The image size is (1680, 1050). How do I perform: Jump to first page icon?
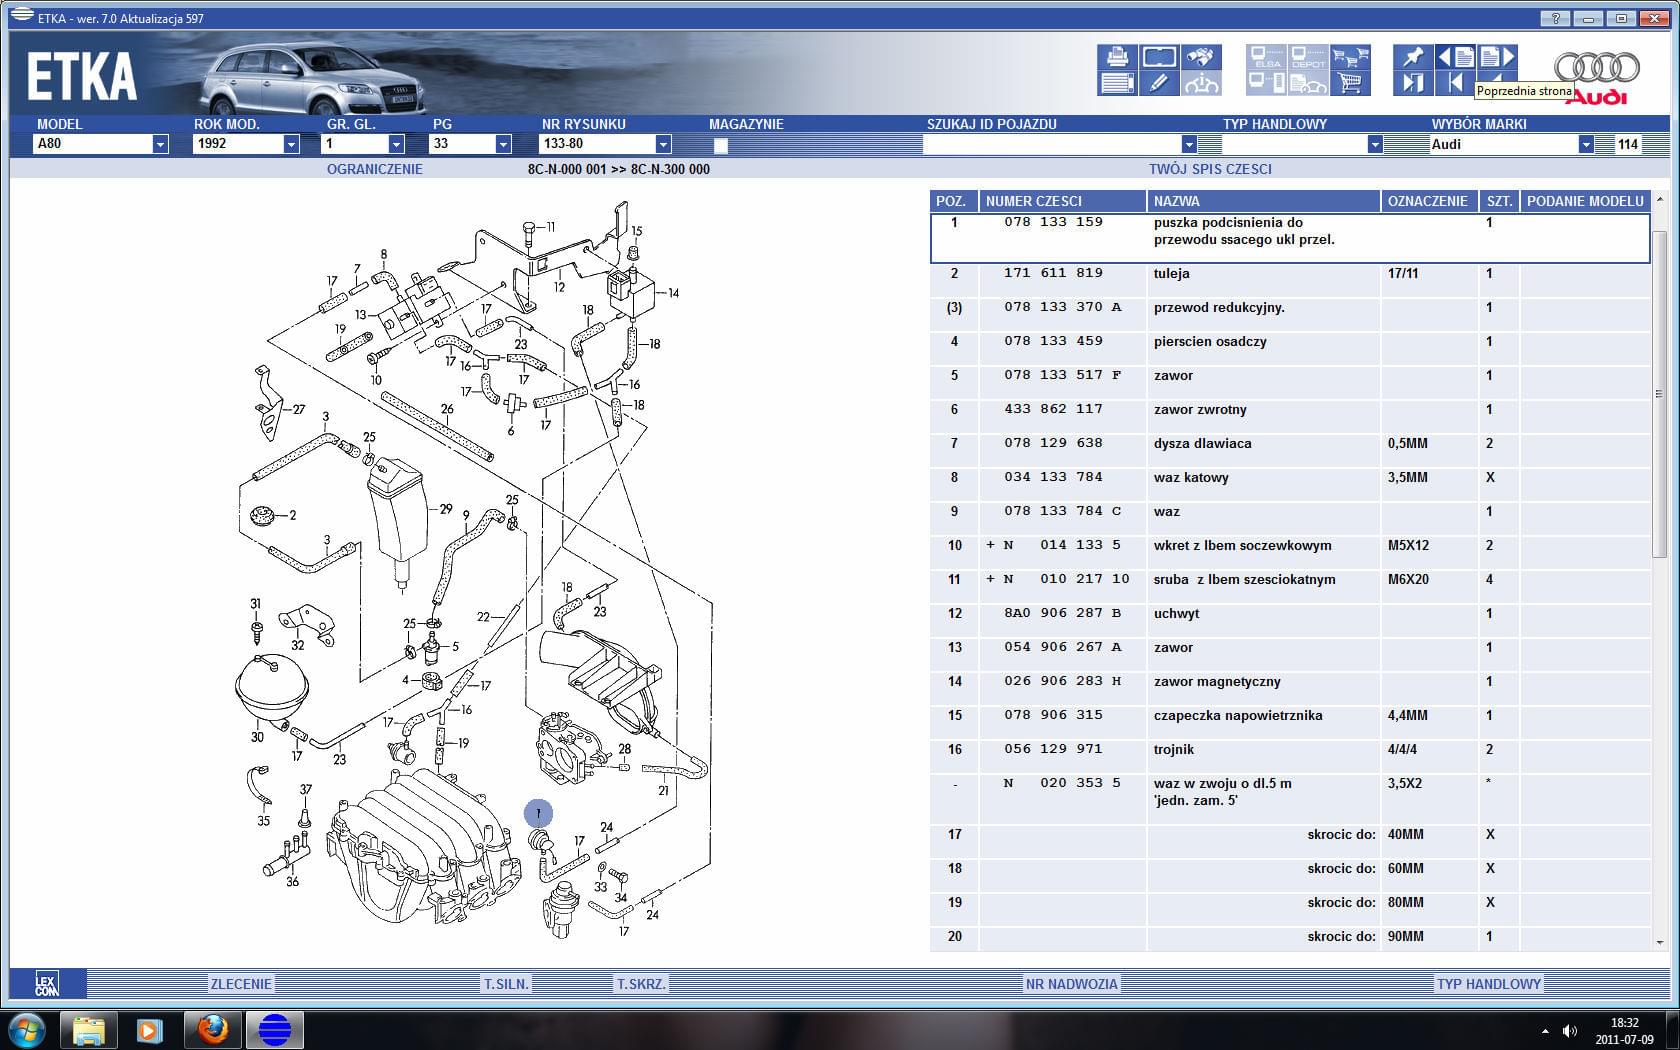(x=1455, y=83)
